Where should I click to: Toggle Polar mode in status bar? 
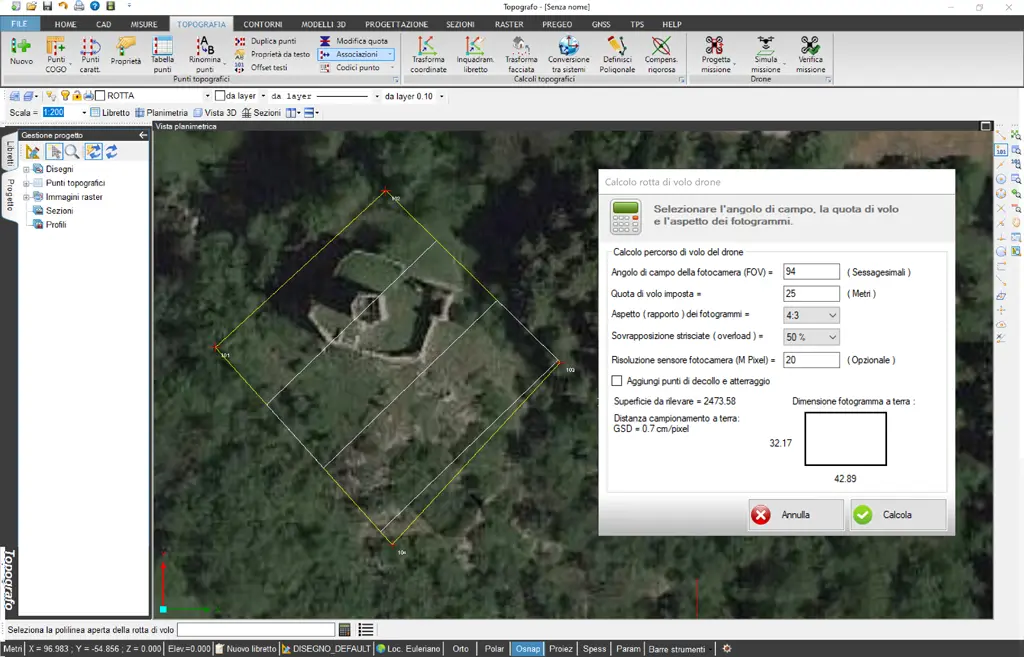click(x=494, y=649)
